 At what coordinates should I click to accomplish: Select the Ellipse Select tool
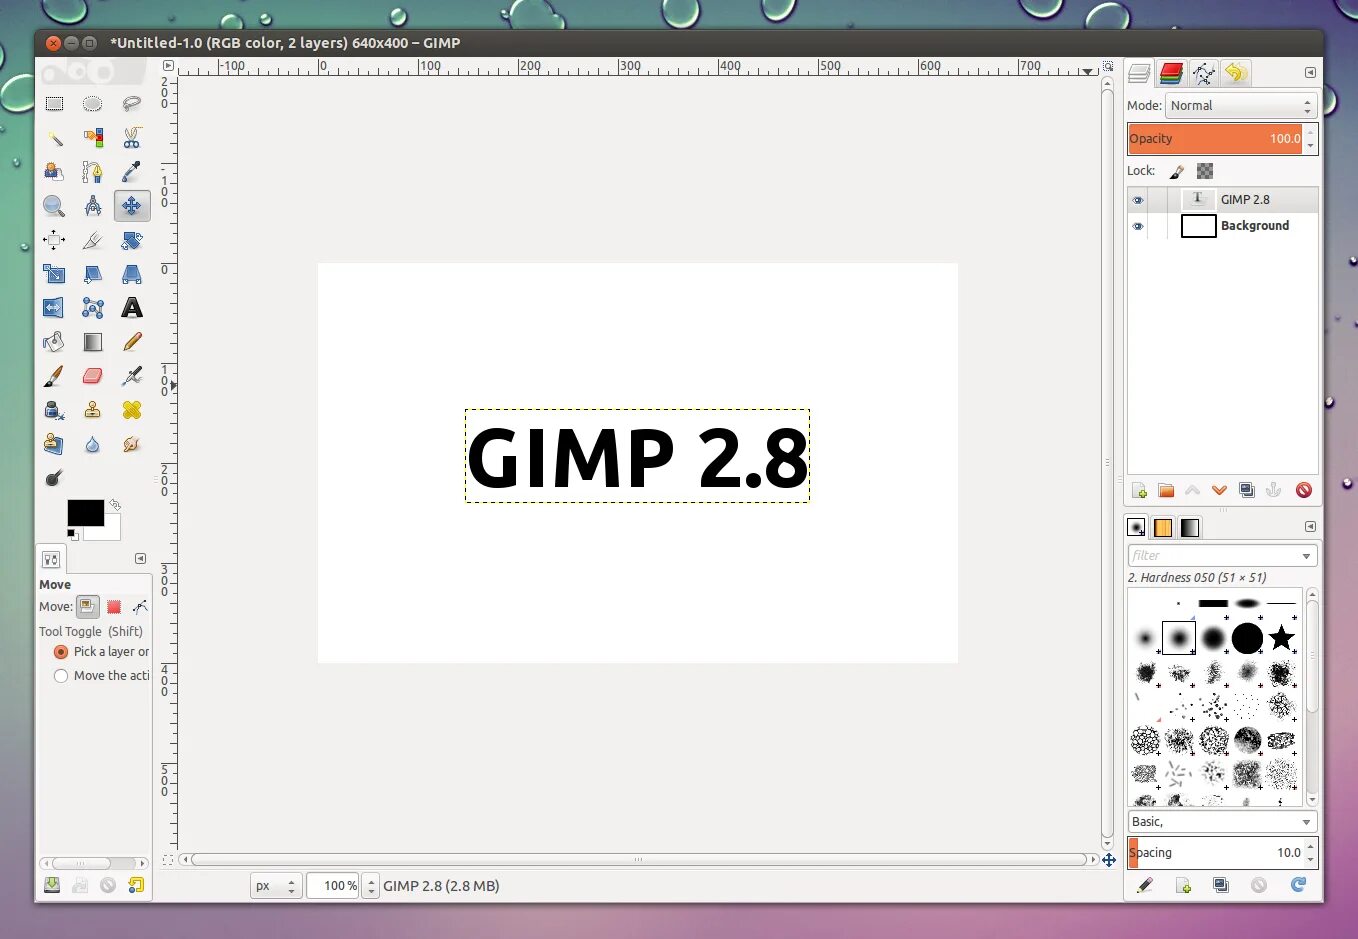click(x=93, y=104)
